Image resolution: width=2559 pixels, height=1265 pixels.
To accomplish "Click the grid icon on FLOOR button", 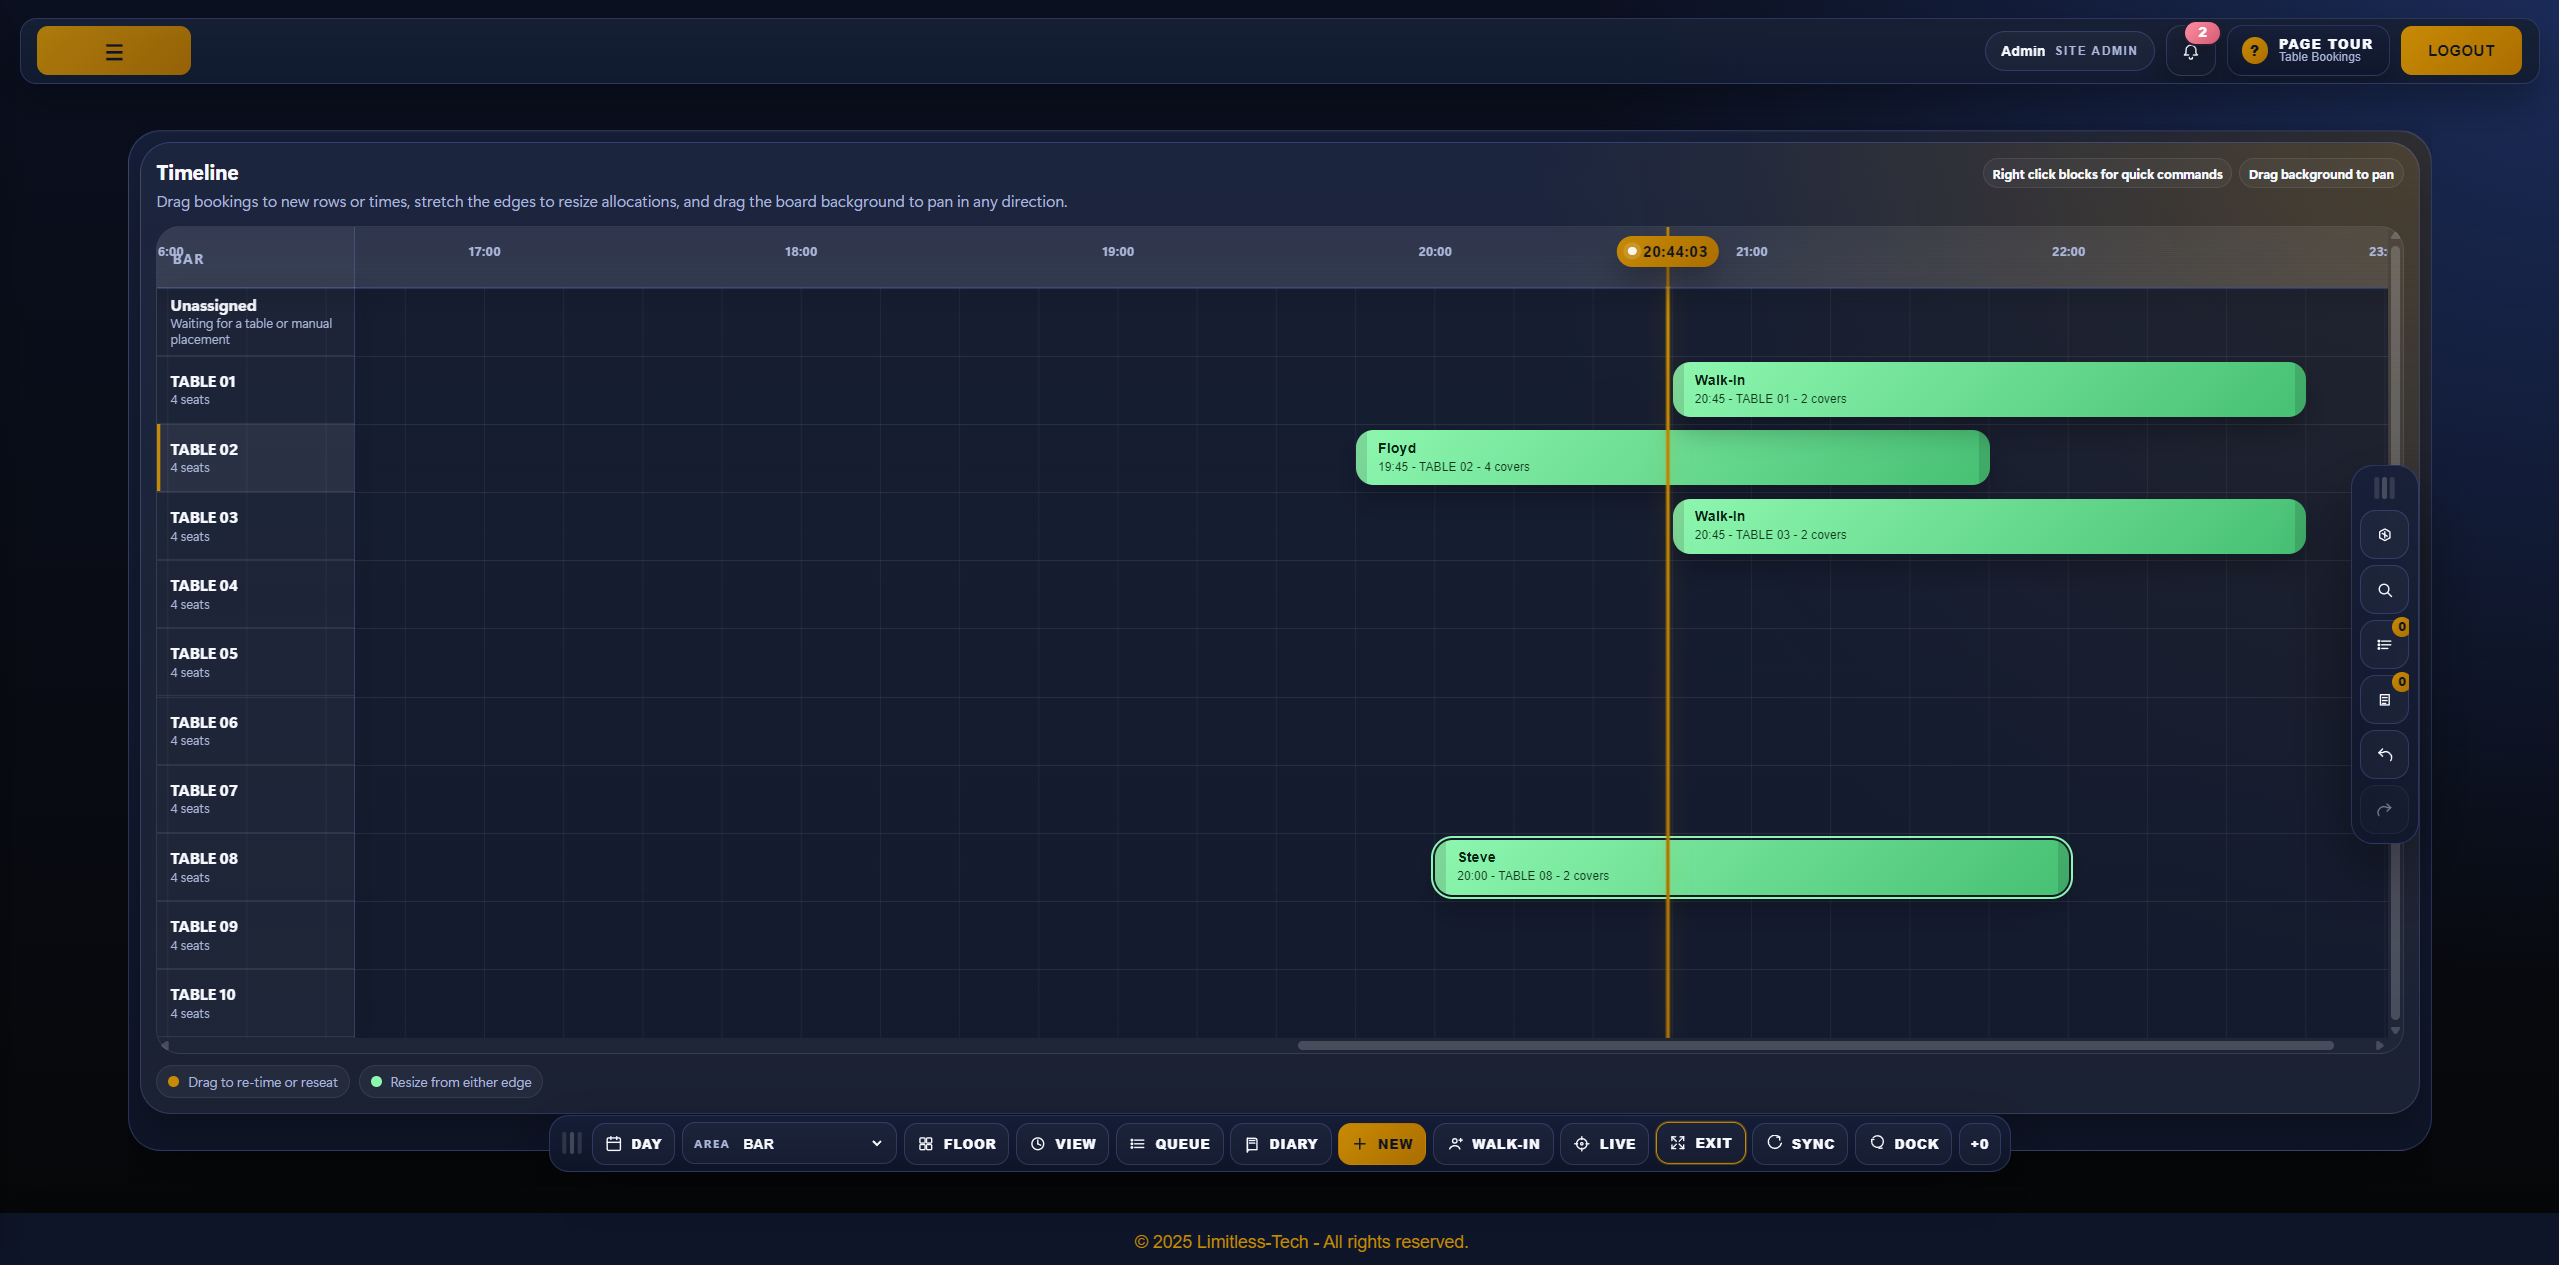I will point(926,1144).
